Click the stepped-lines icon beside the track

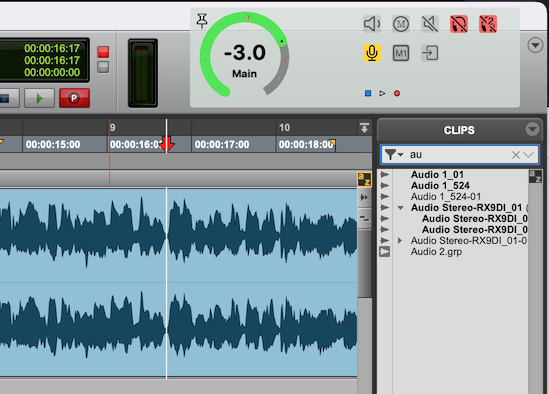click(x=364, y=219)
